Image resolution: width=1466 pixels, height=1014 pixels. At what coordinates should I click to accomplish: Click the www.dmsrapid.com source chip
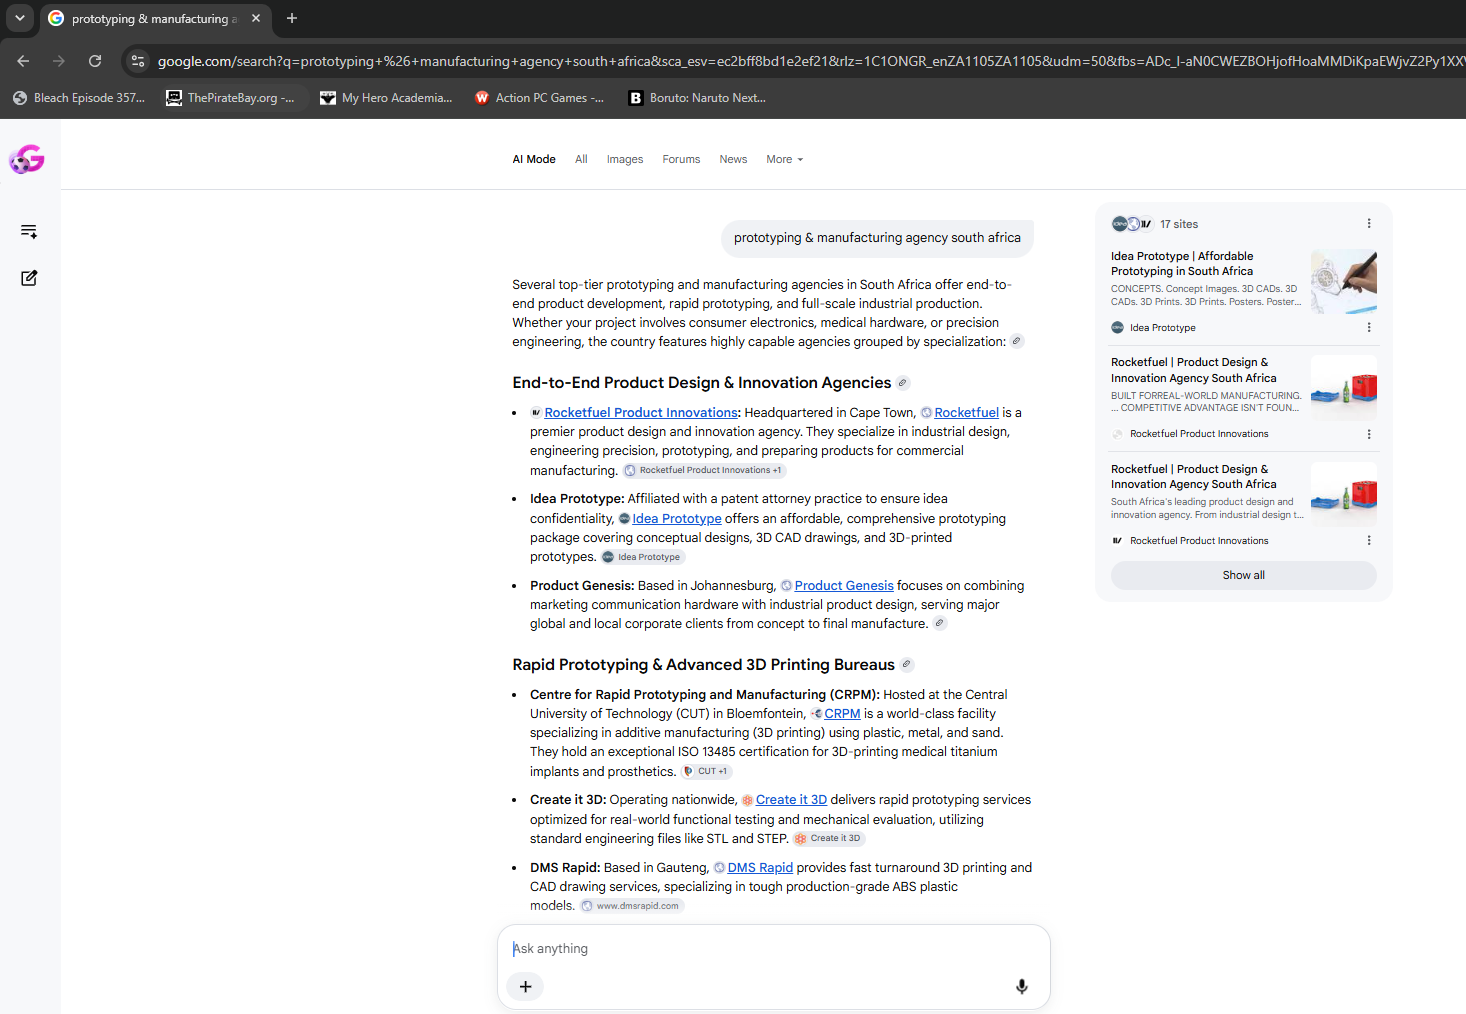(x=632, y=906)
